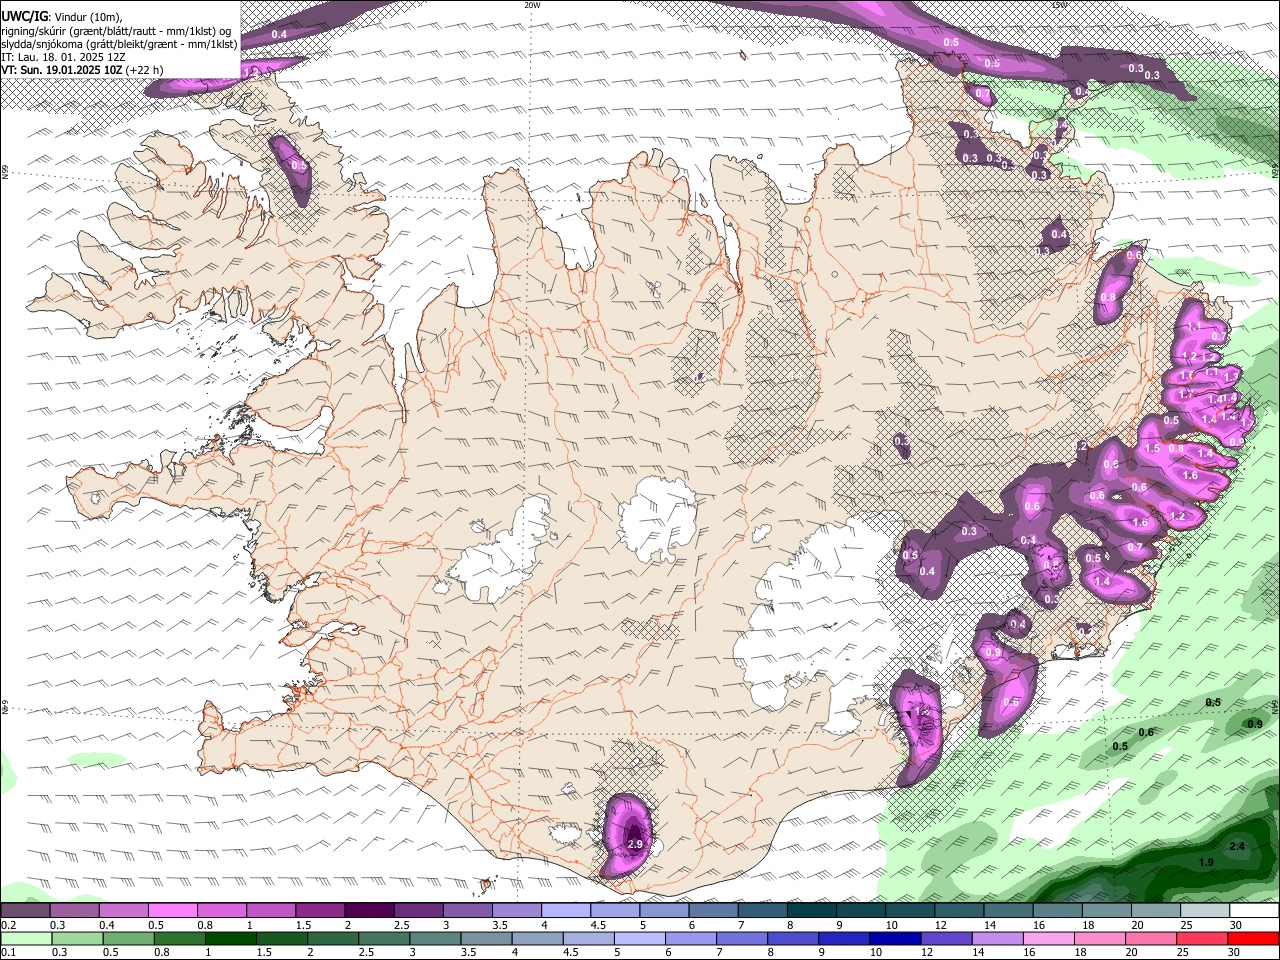
Task: Click the 'VT: Sun. 19.01.2025 10Z (+22 h)' line
Action: tap(82, 70)
